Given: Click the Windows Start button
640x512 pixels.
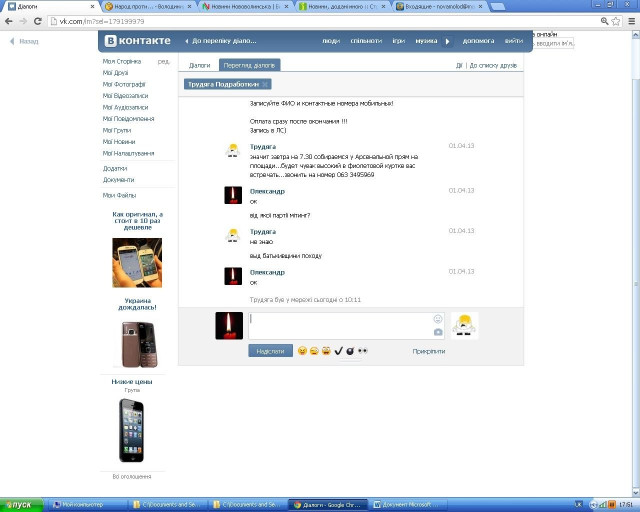Looking at the screenshot, I should [x=22, y=504].
